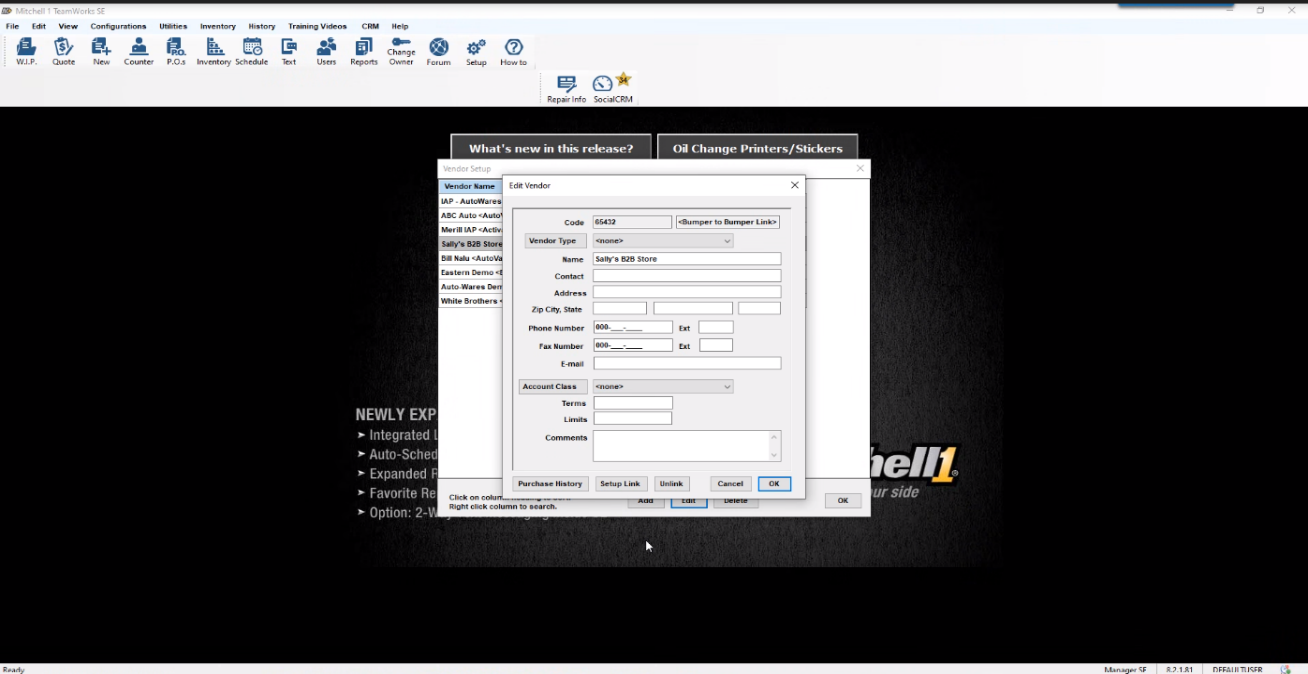1308x674 pixels.
Task: Click the P.O.s toolbar icon
Action: [x=176, y=50]
